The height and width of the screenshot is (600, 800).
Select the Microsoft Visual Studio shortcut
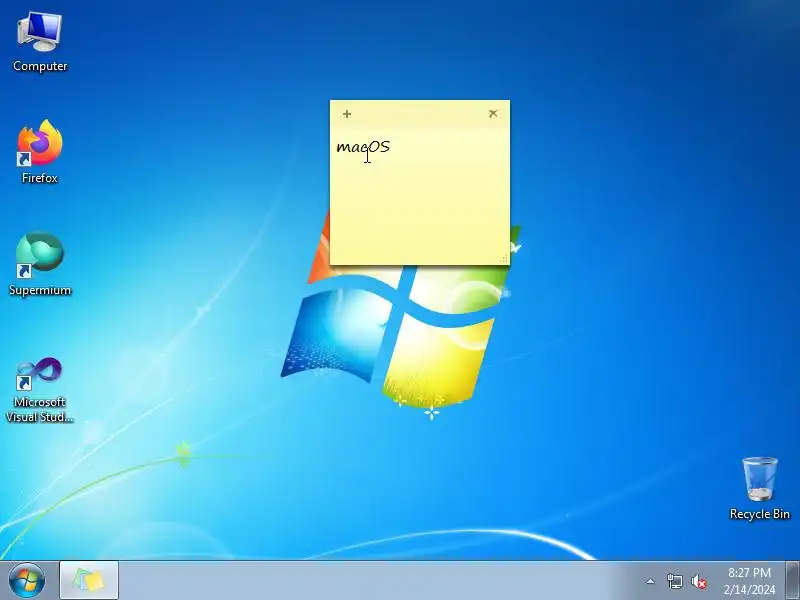pos(40,390)
